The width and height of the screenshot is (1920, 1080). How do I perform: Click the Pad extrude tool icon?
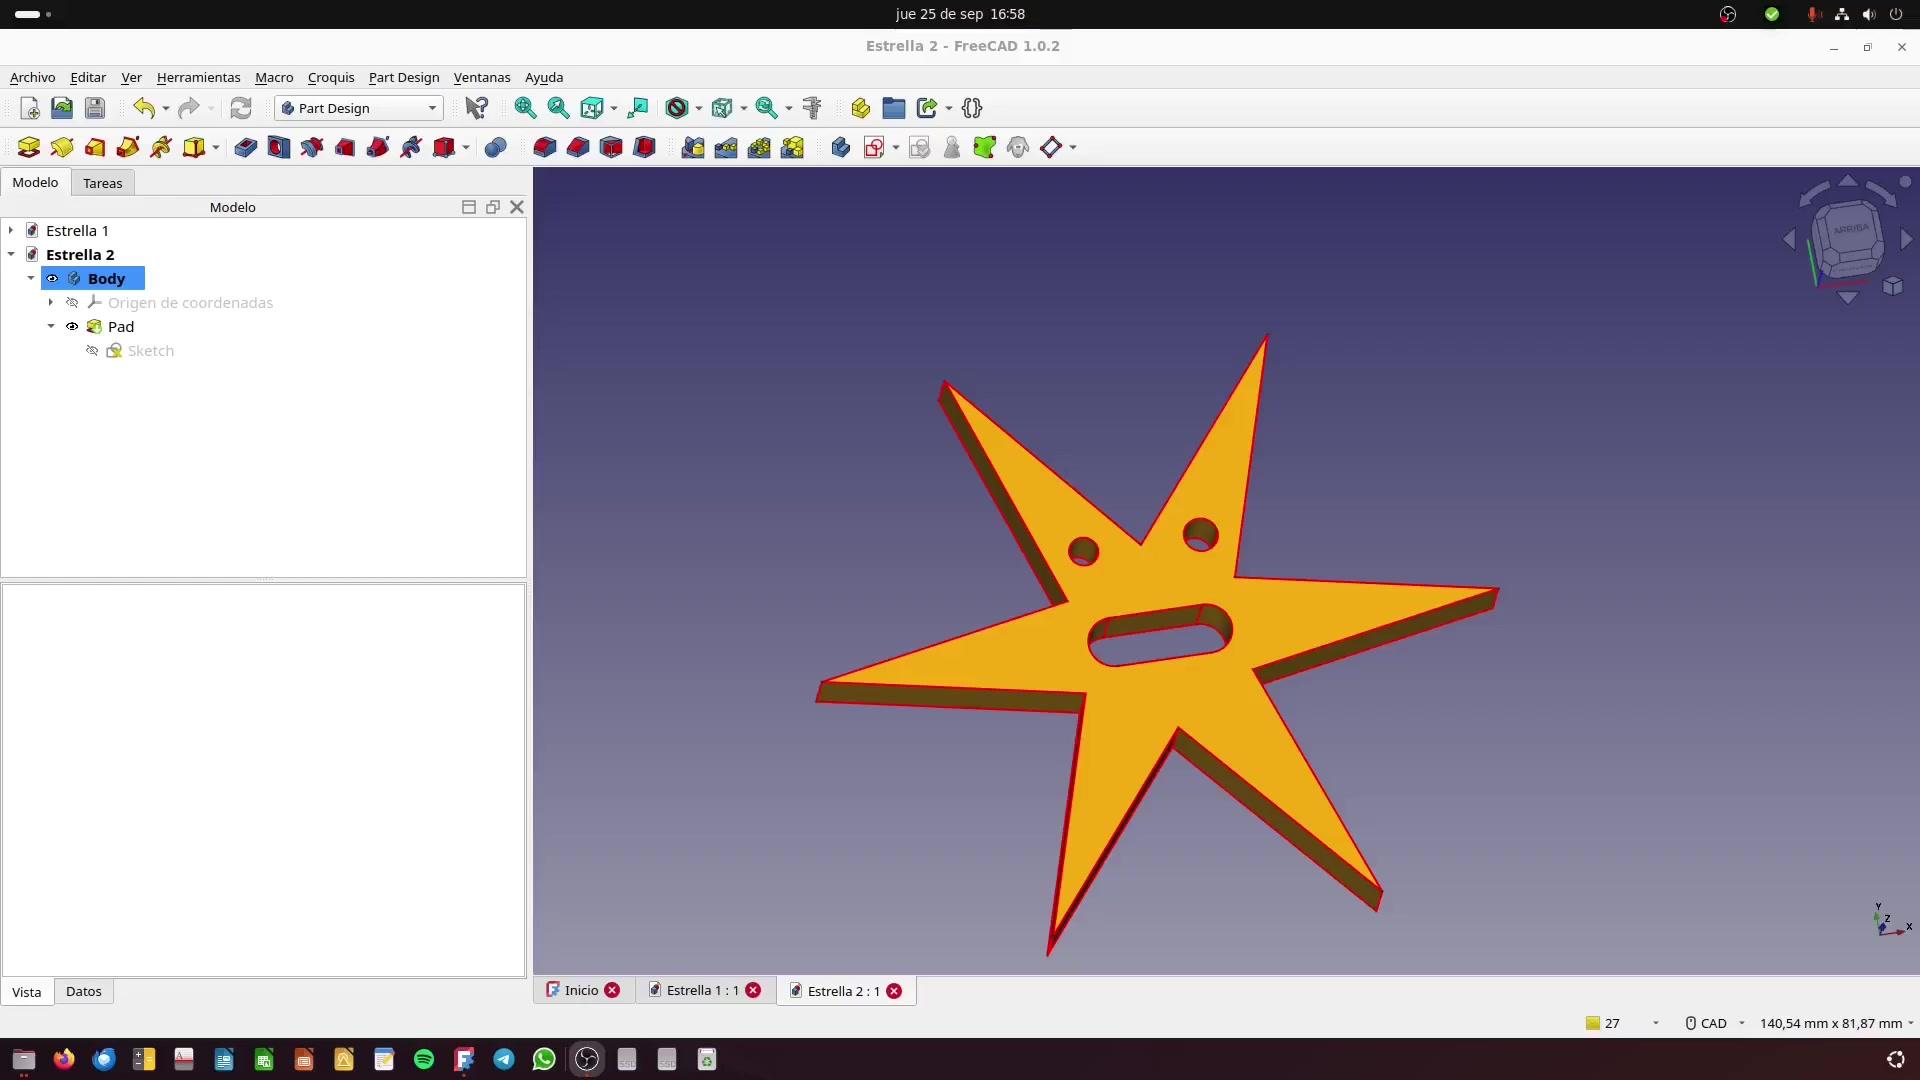coord(28,148)
